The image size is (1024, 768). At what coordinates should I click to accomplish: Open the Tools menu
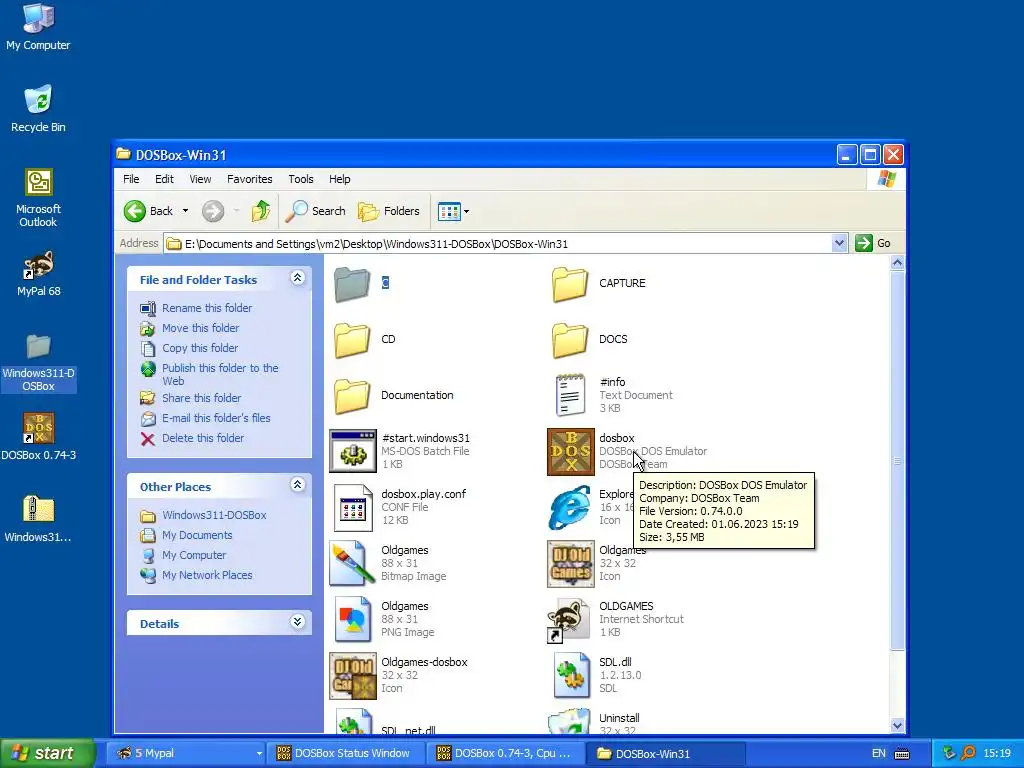click(300, 179)
